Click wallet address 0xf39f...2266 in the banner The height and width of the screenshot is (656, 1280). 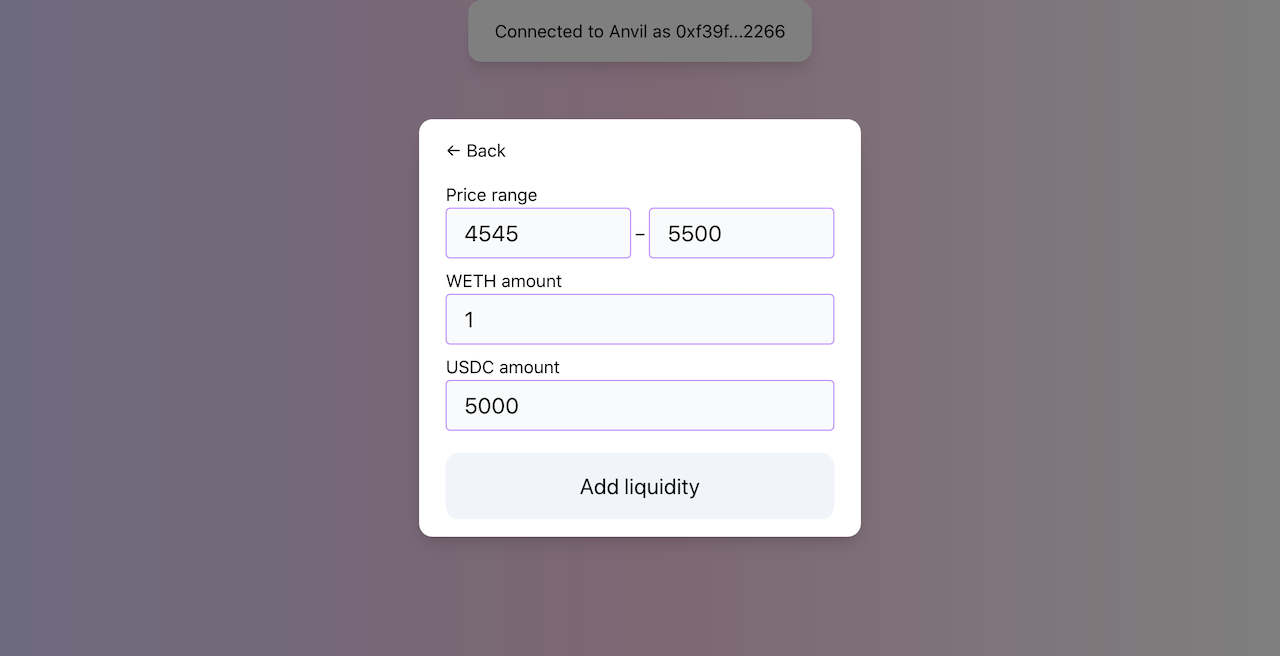click(730, 31)
